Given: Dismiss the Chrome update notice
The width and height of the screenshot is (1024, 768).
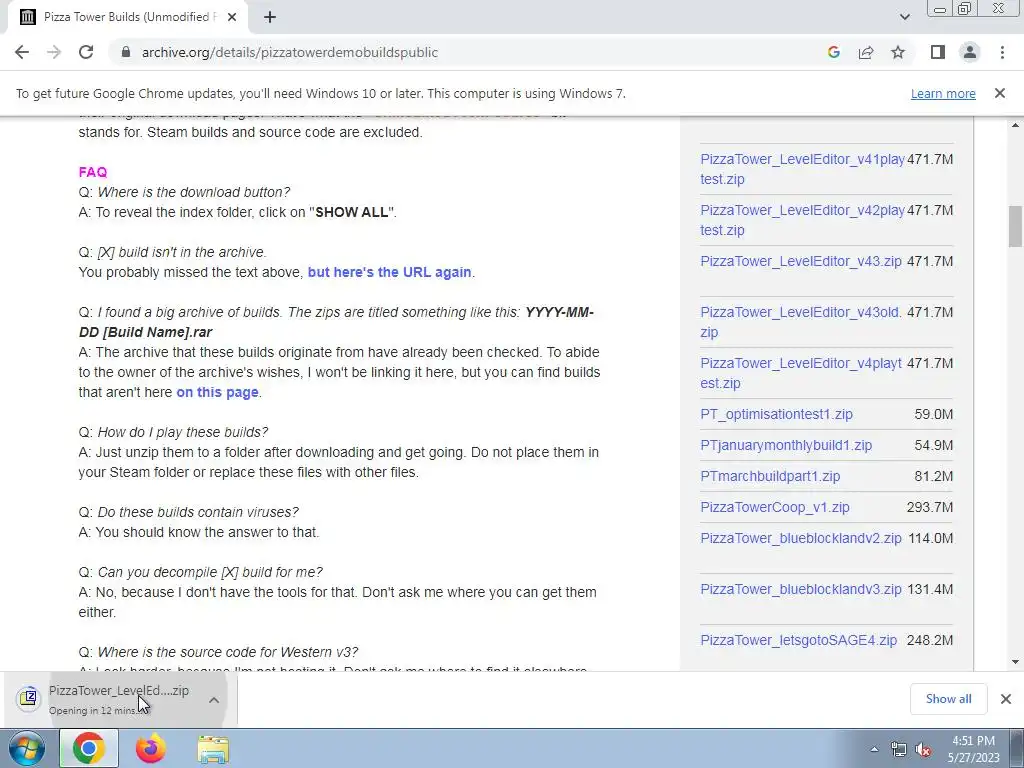Looking at the screenshot, I should pos(1000,93).
